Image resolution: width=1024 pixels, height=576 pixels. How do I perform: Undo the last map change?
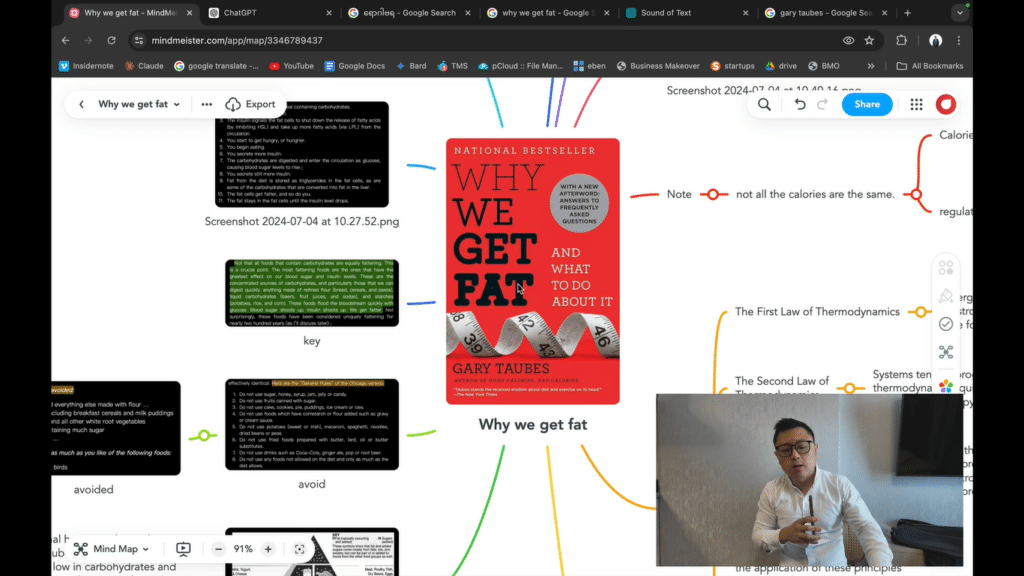tap(799, 104)
